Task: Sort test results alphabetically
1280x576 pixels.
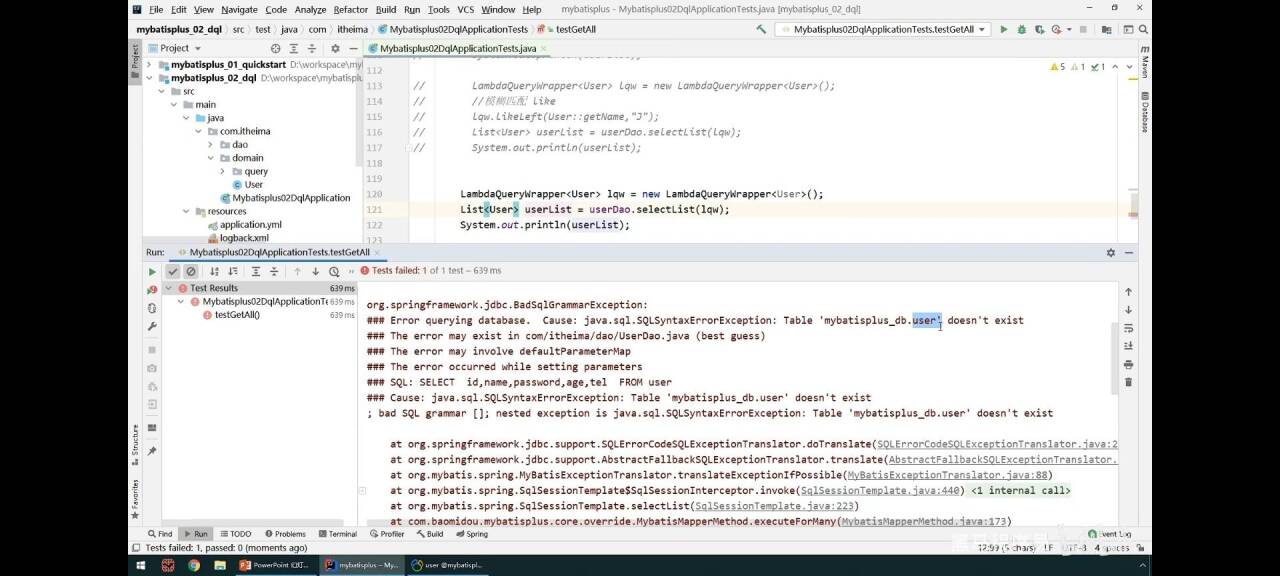Action: (x=212, y=271)
